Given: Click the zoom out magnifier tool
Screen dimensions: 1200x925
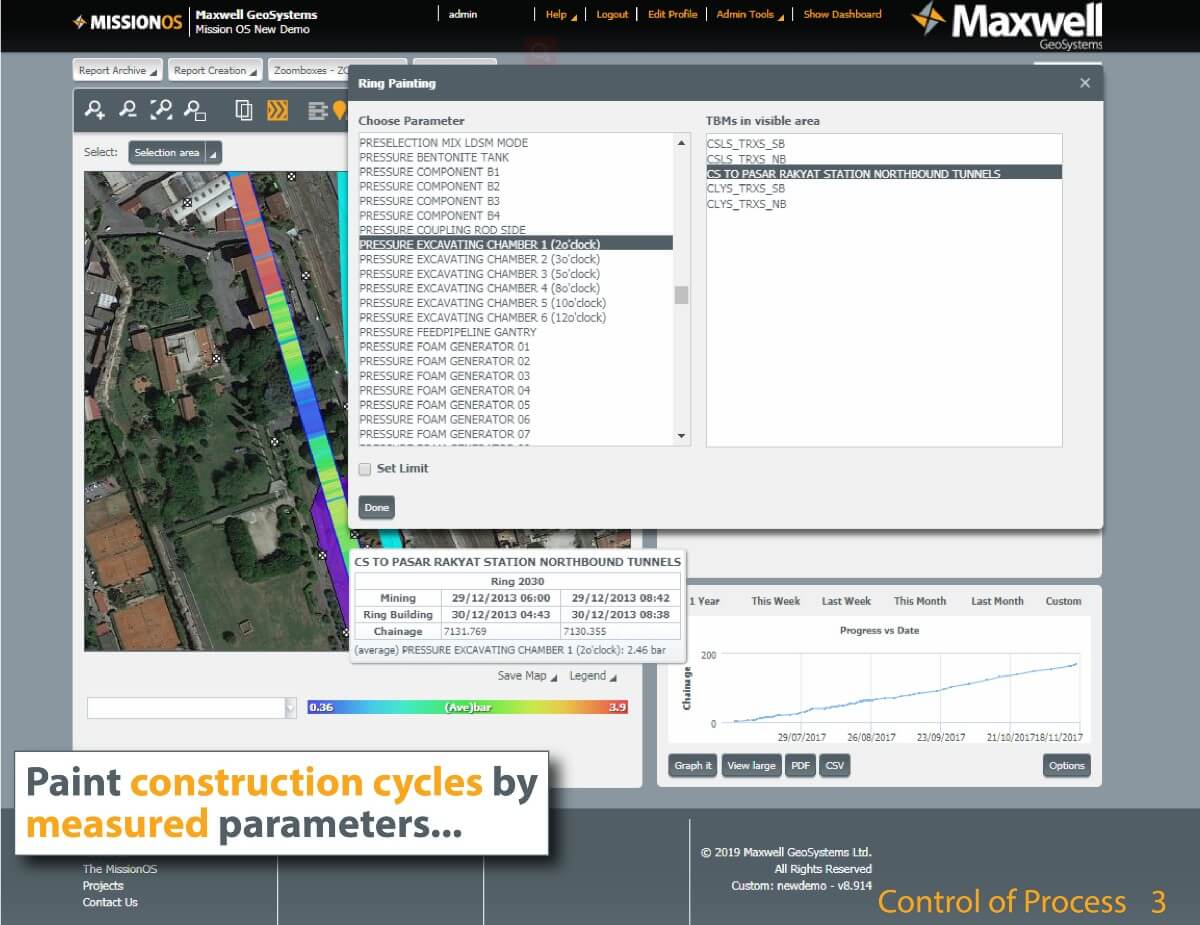Looking at the screenshot, I should [x=128, y=110].
